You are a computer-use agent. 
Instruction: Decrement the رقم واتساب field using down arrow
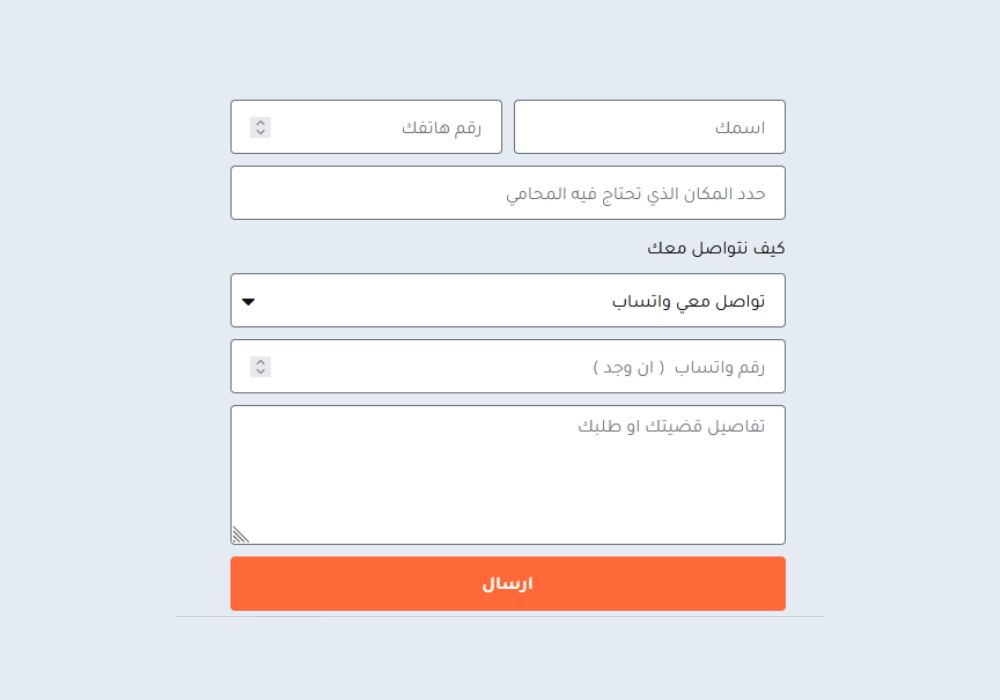point(261,371)
